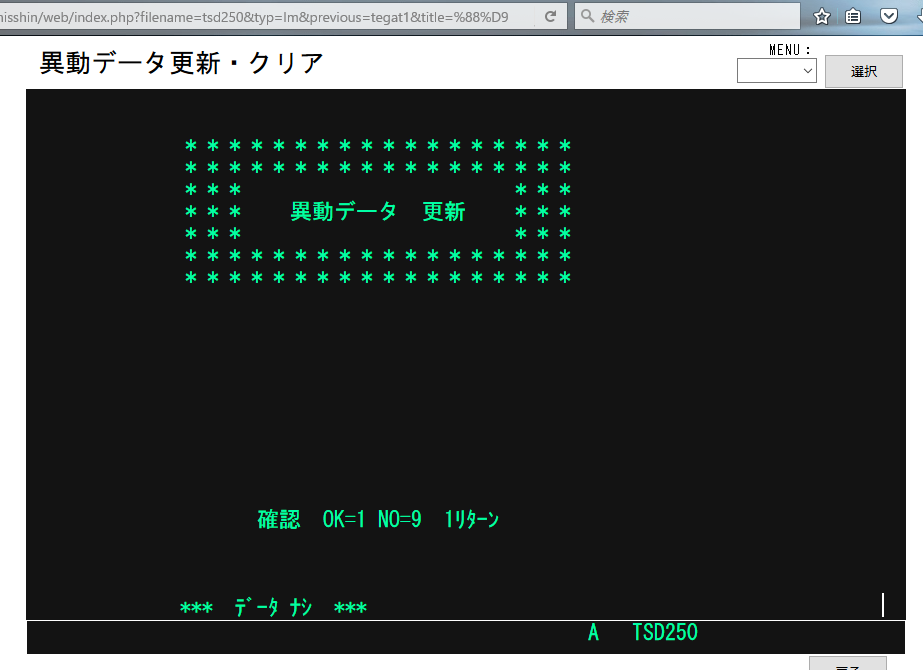Screen dimensions: 923x670
Task: Click the Pocket save icon
Action: tap(887, 16)
